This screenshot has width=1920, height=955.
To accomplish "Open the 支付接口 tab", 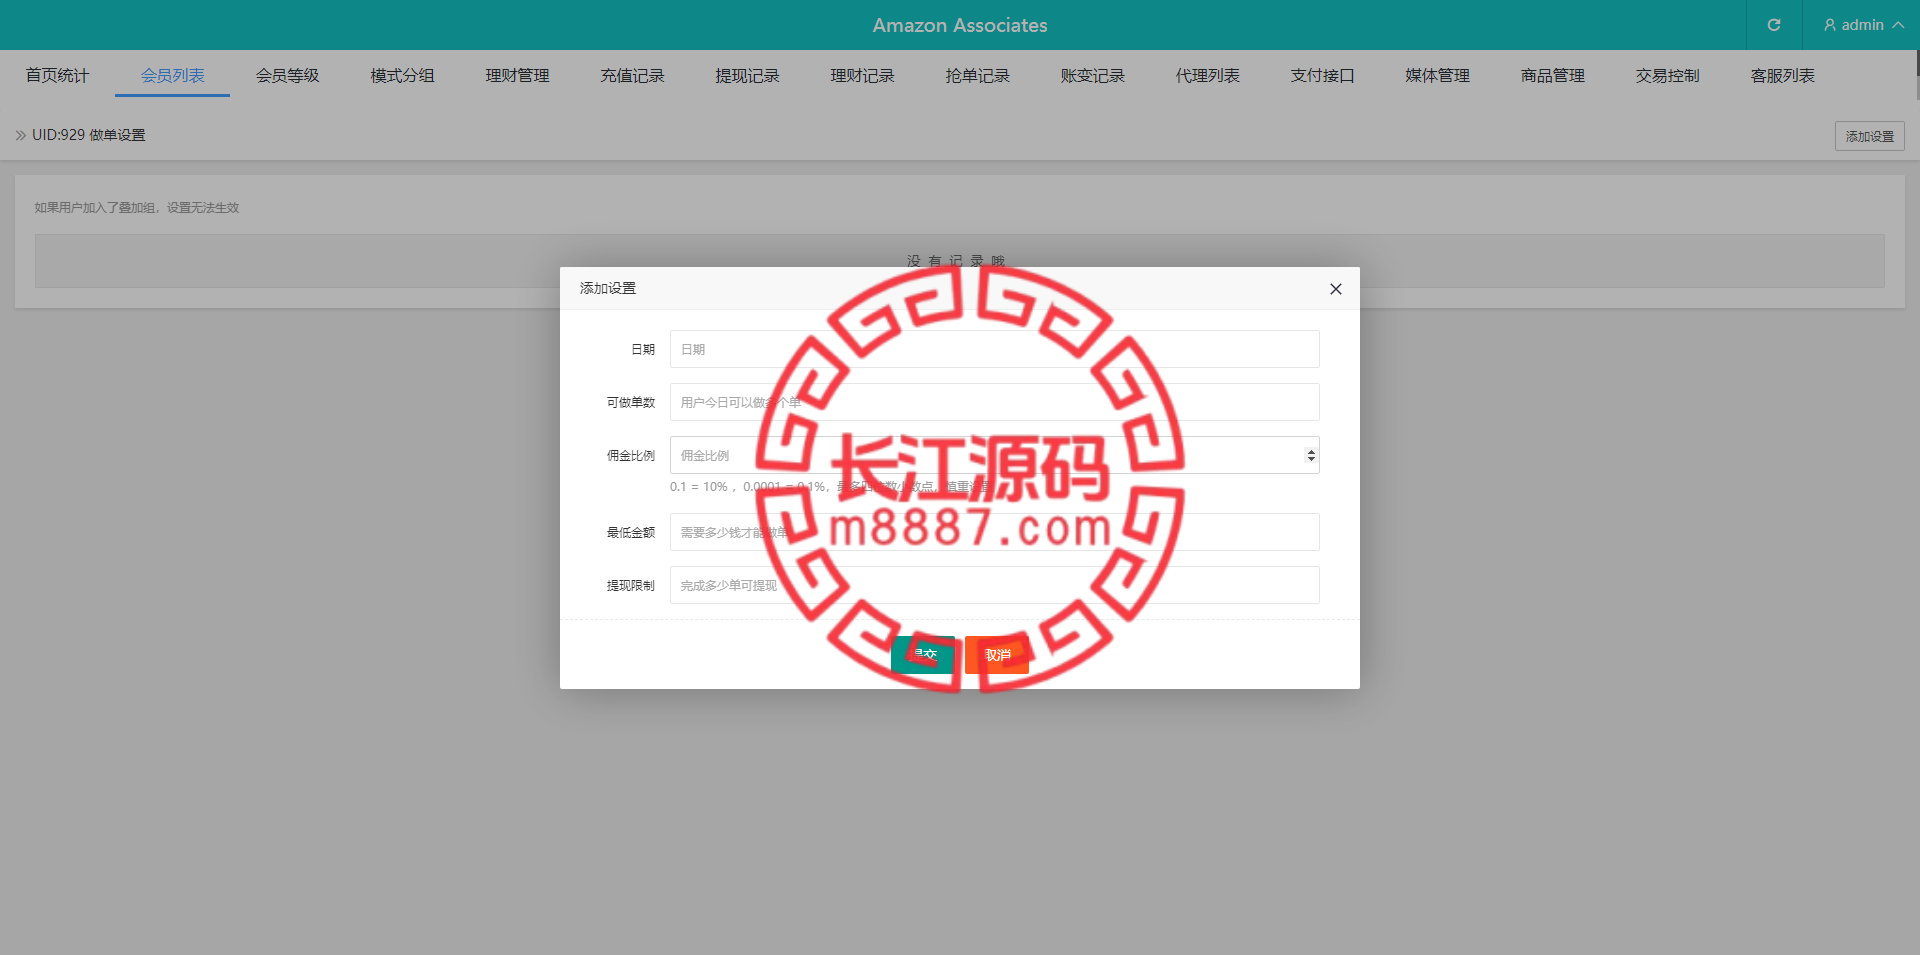I will click(x=1322, y=75).
